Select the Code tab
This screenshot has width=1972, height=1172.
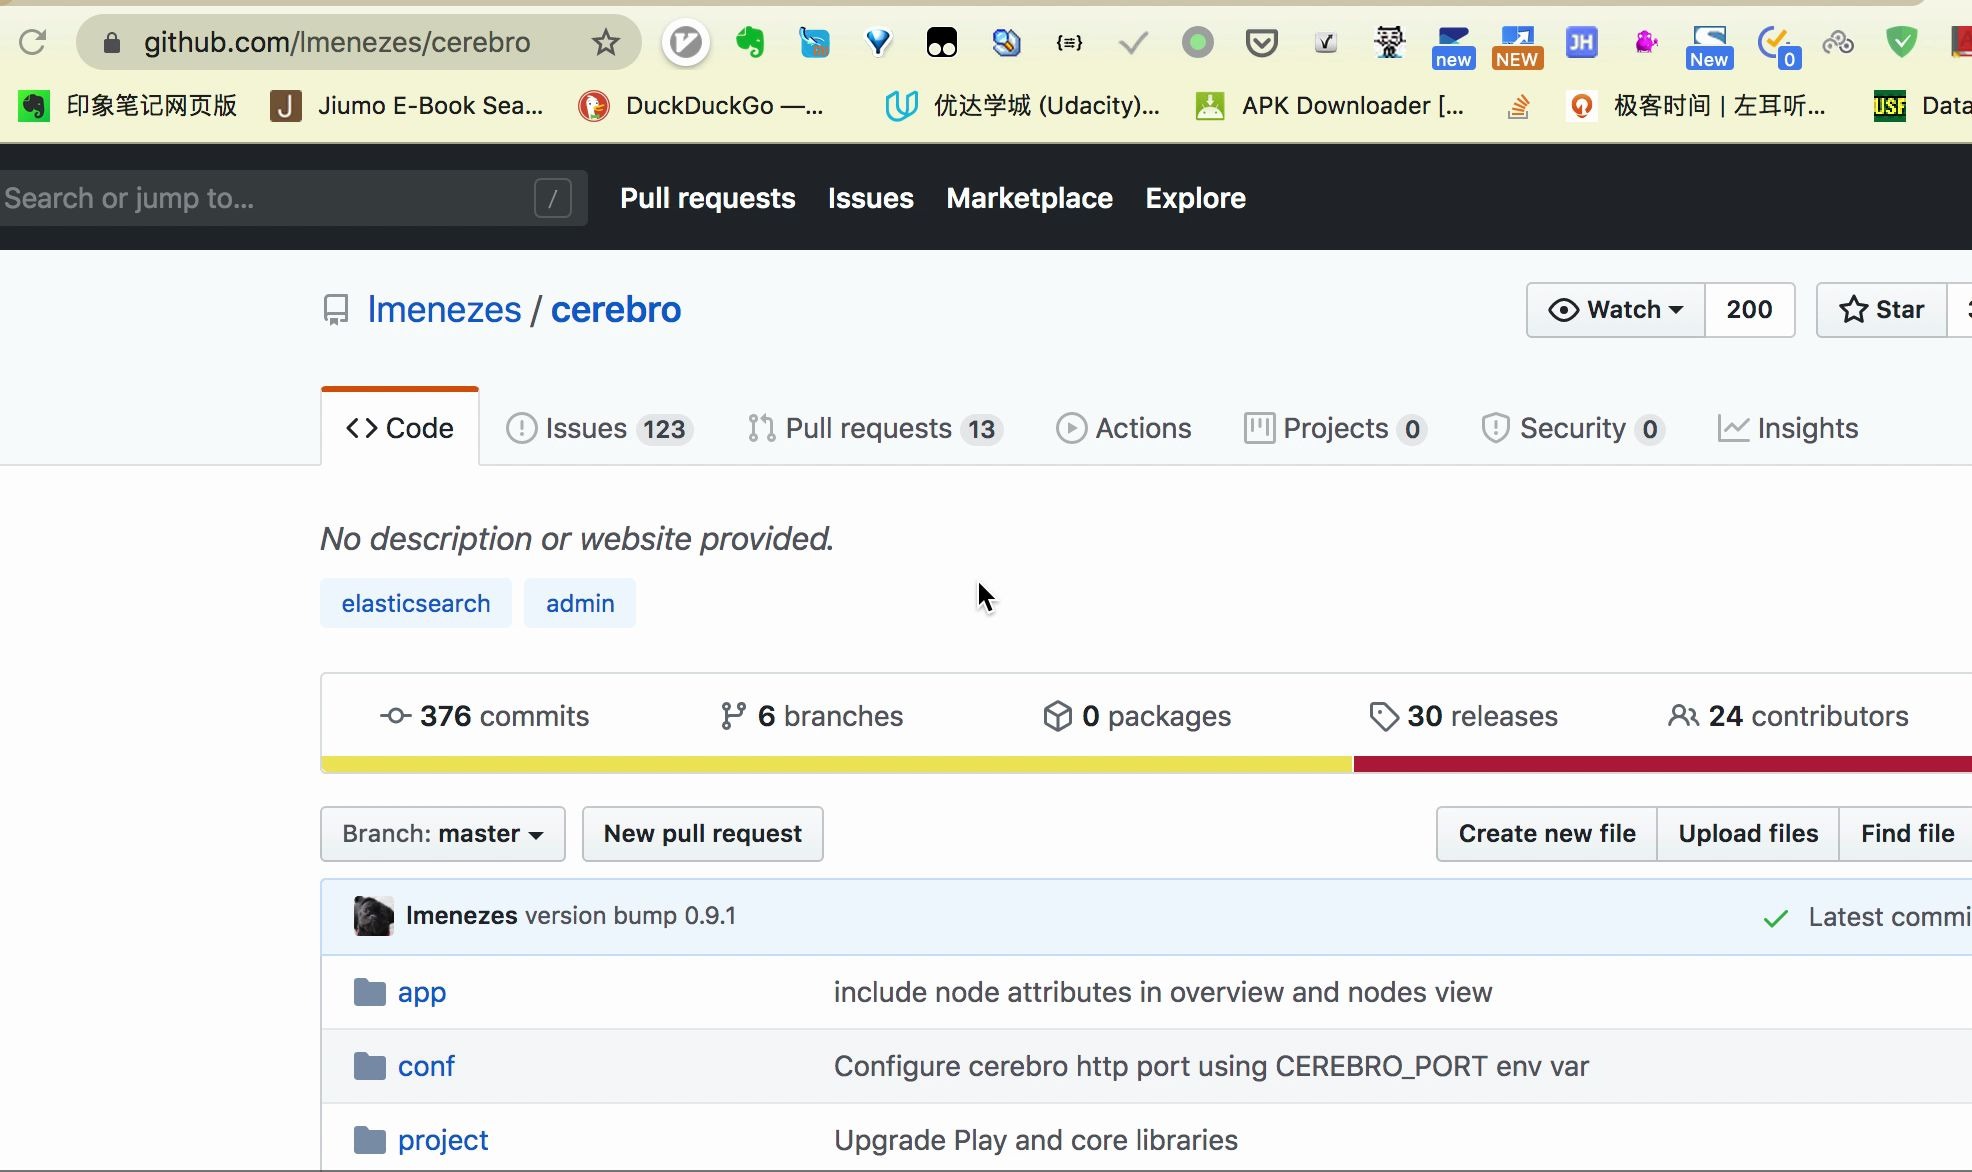(x=400, y=428)
